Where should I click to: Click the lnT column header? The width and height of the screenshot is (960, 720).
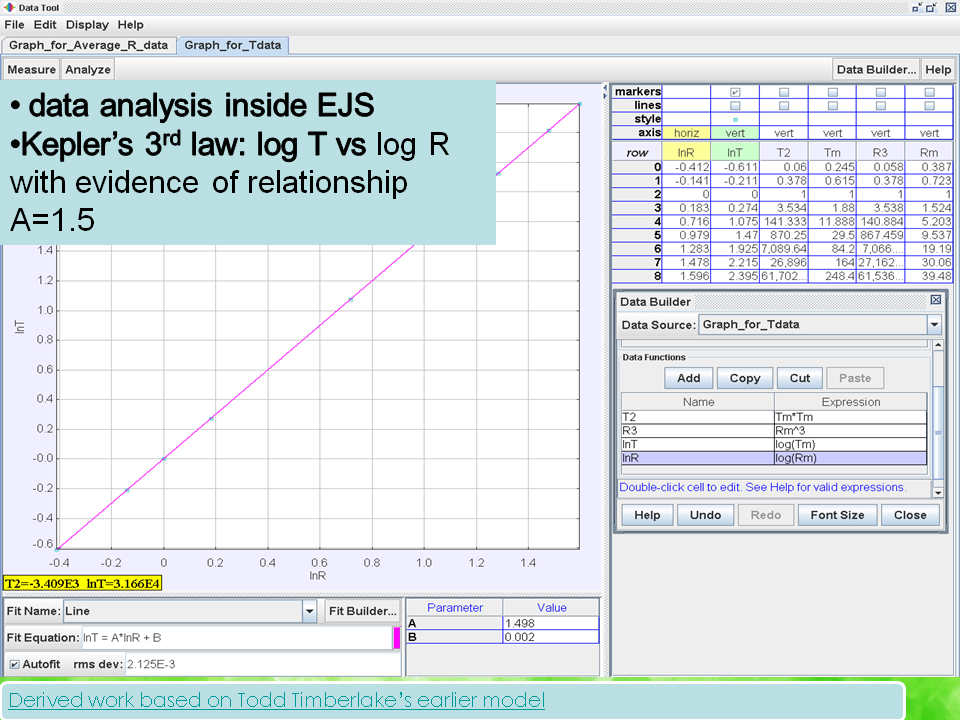point(735,152)
